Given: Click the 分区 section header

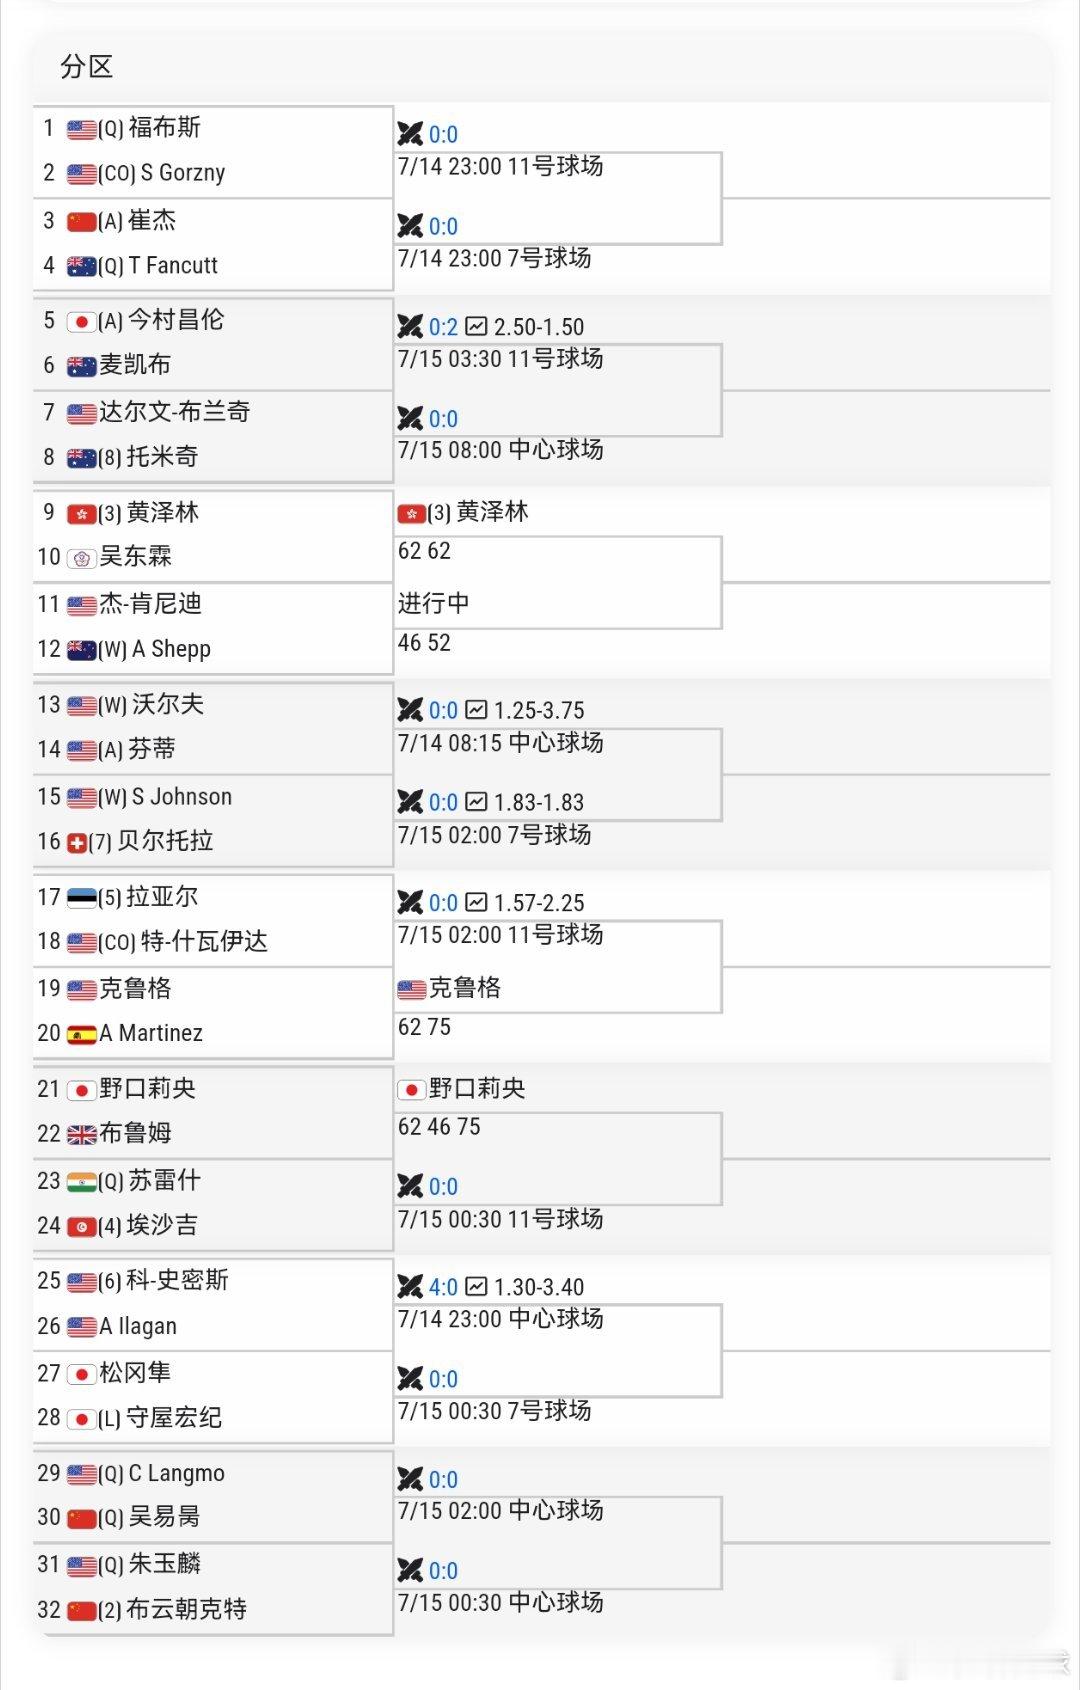Looking at the screenshot, I should [x=87, y=67].
